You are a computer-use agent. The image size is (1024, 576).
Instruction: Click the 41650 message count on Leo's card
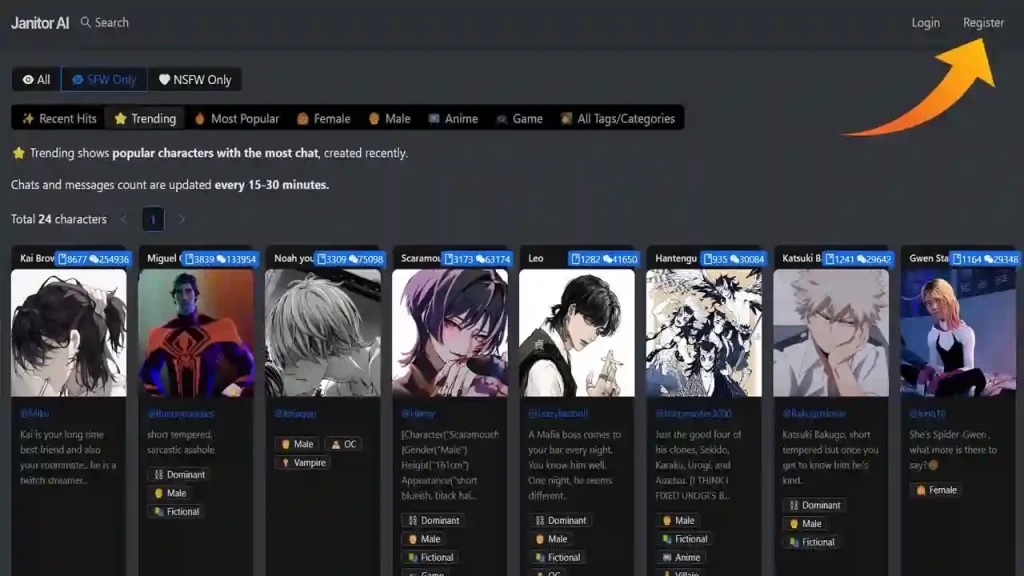(x=620, y=259)
